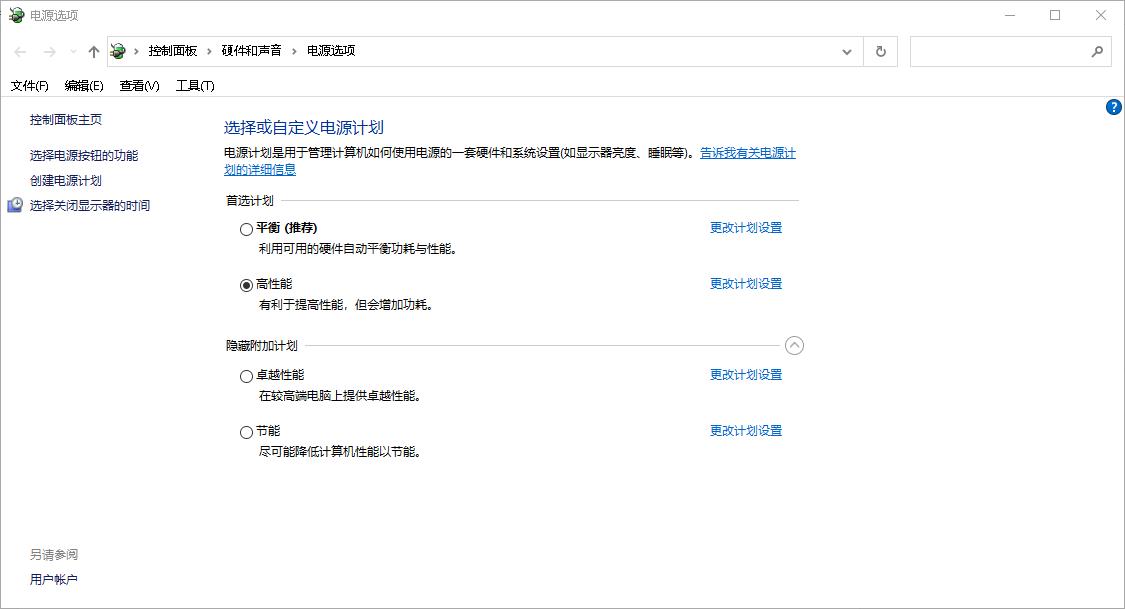The height and width of the screenshot is (609, 1125).
Task: Select the 节能 power plan
Action: 246,431
